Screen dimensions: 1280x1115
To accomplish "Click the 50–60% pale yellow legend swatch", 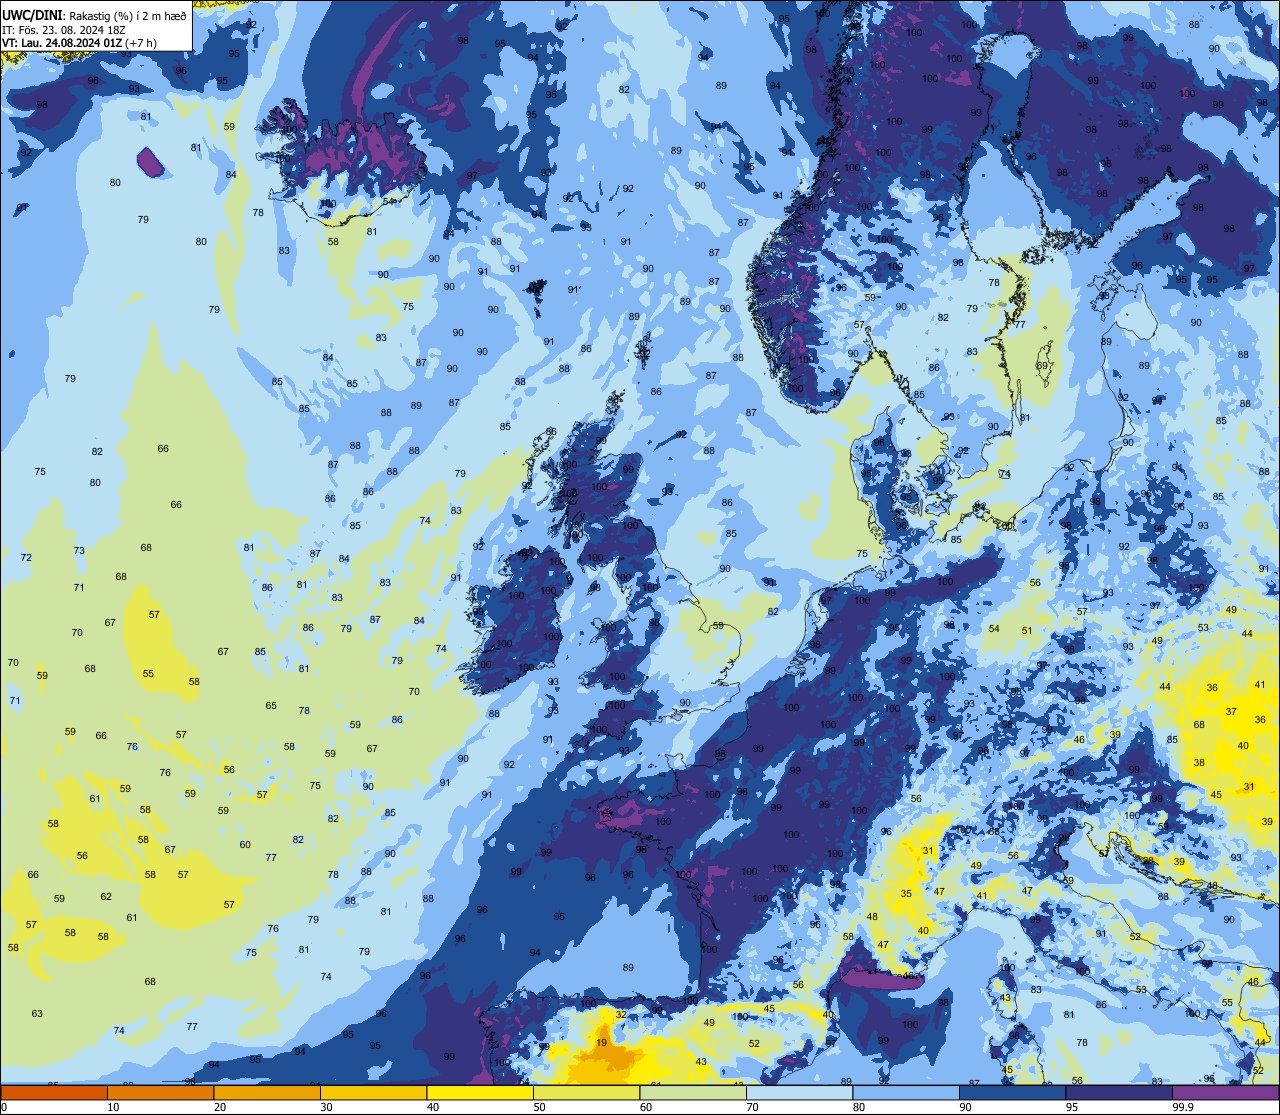I will [x=586, y=1093].
